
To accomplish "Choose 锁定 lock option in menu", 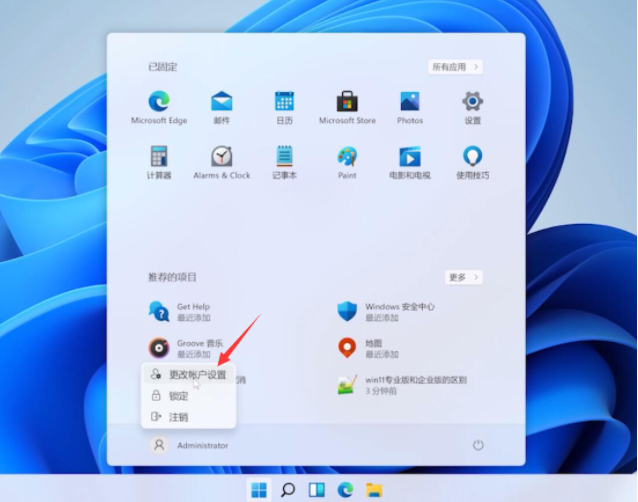I will coord(178,396).
